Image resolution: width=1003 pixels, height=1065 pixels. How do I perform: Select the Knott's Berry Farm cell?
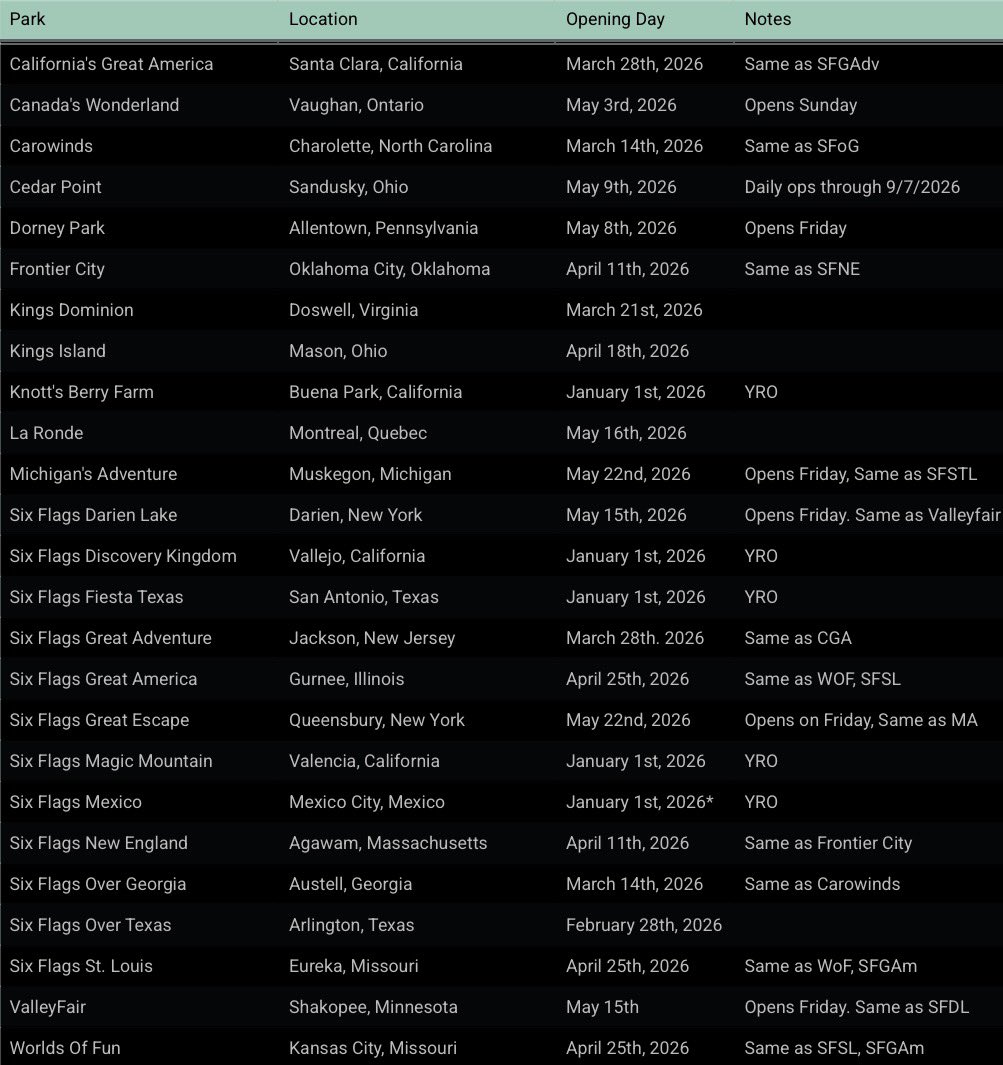tap(81, 392)
